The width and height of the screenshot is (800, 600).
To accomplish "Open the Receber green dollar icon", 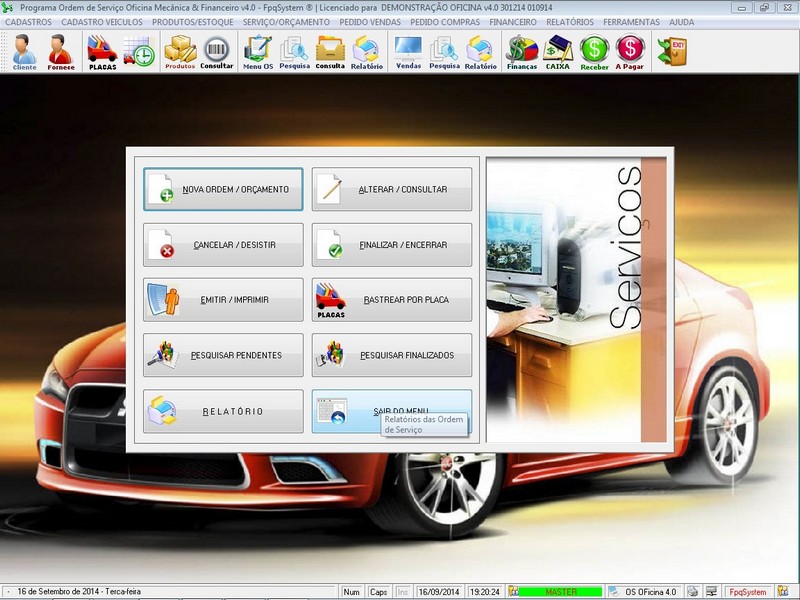I will click(594, 51).
